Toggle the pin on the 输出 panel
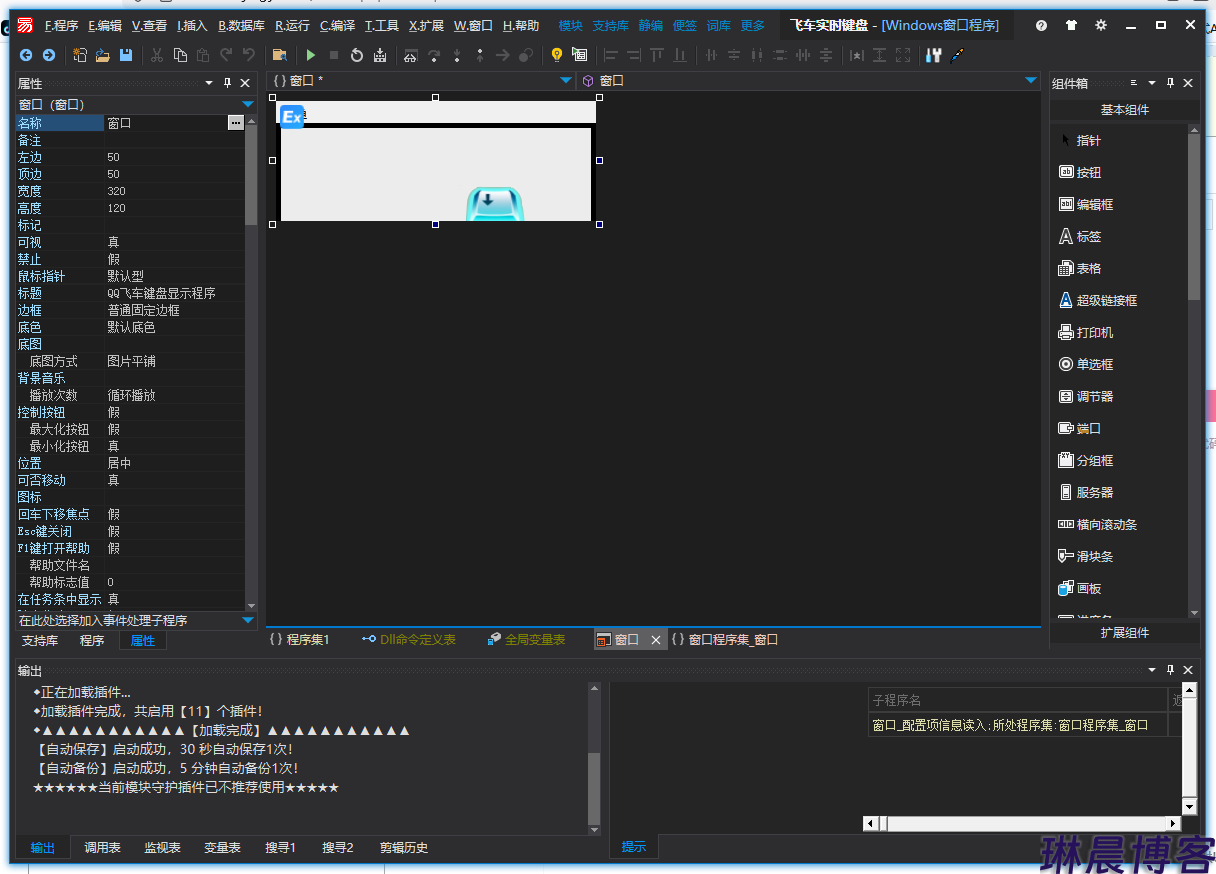The image size is (1216, 874). click(x=1170, y=669)
